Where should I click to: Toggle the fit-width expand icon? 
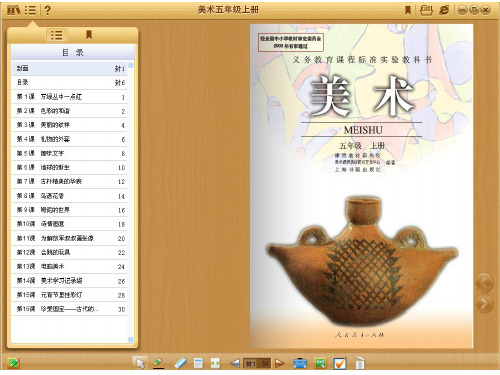[x=215, y=363]
